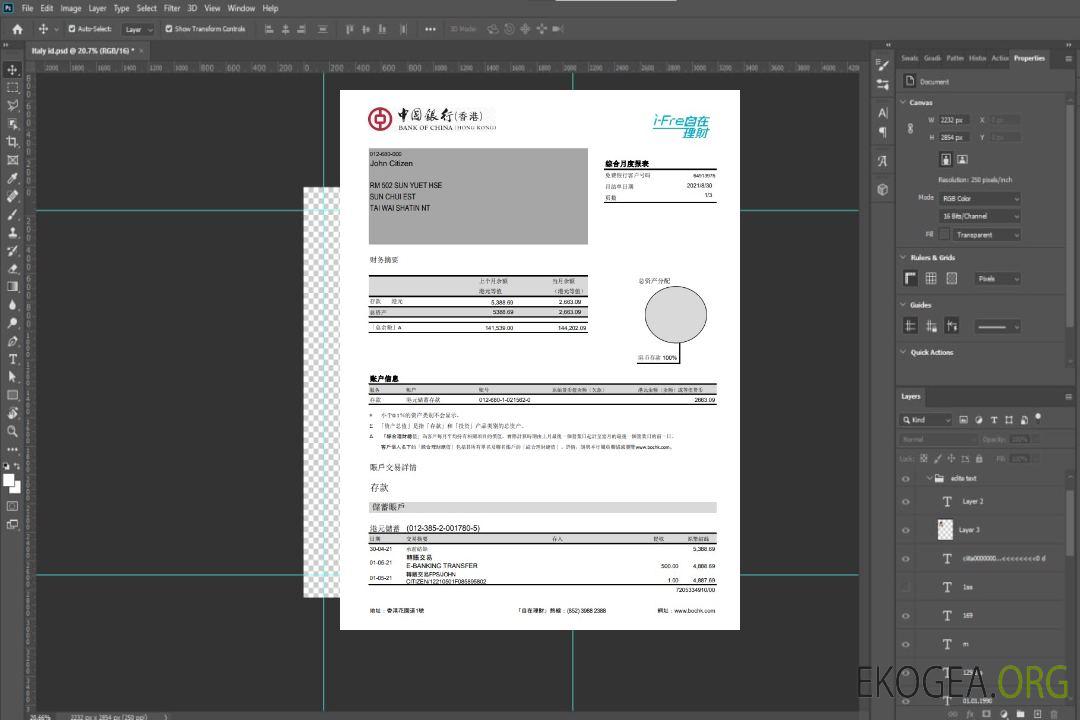Select the Blur tool

coord(12,305)
